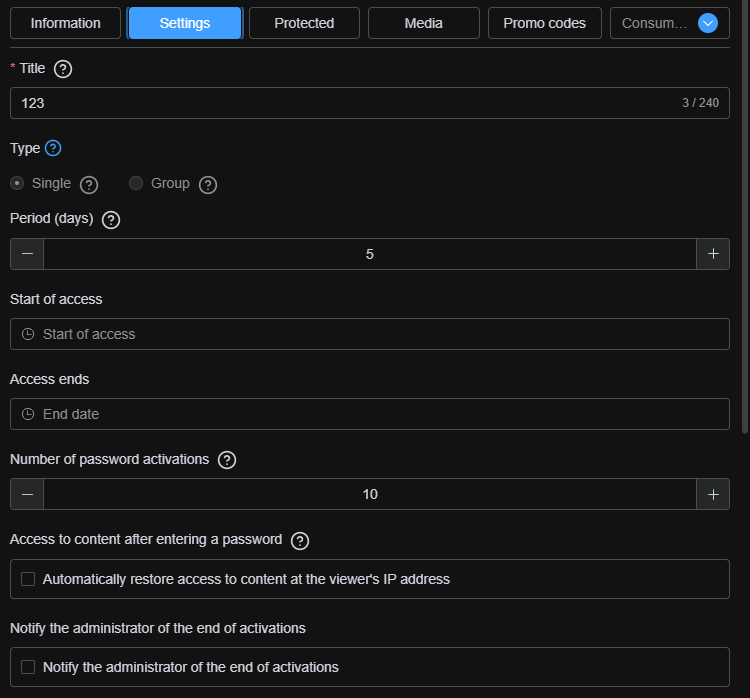Click into the Title input containing 123
The width and height of the screenshot is (750, 698).
tap(370, 103)
